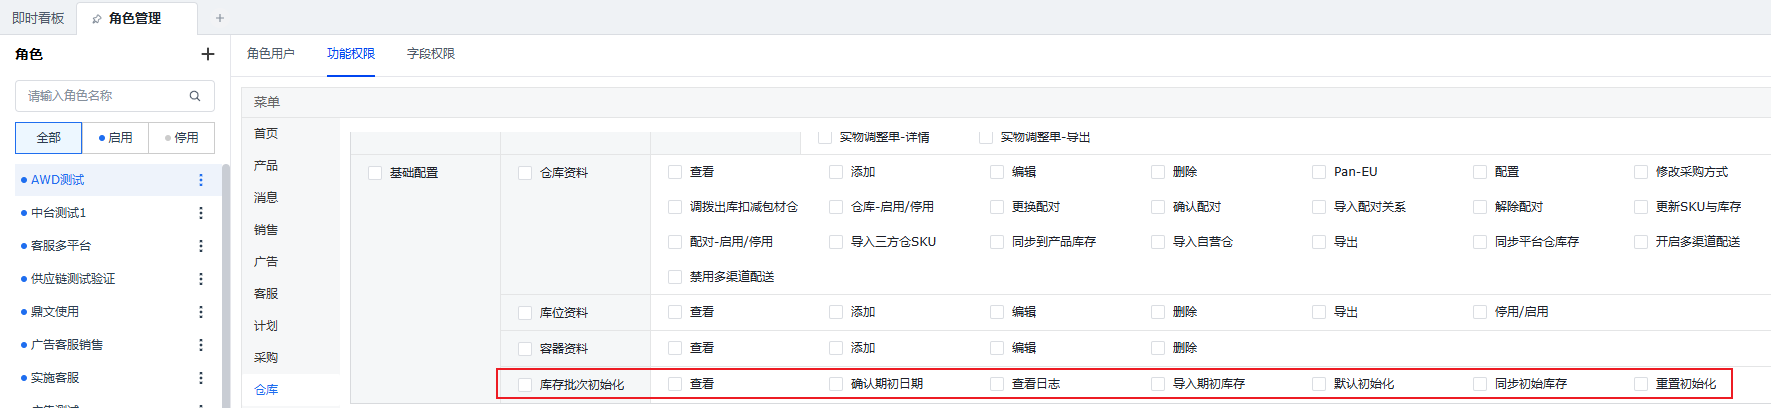Check the 基础配置 checkbox
The width and height of the screenshot is (1771, 408).
375,173
